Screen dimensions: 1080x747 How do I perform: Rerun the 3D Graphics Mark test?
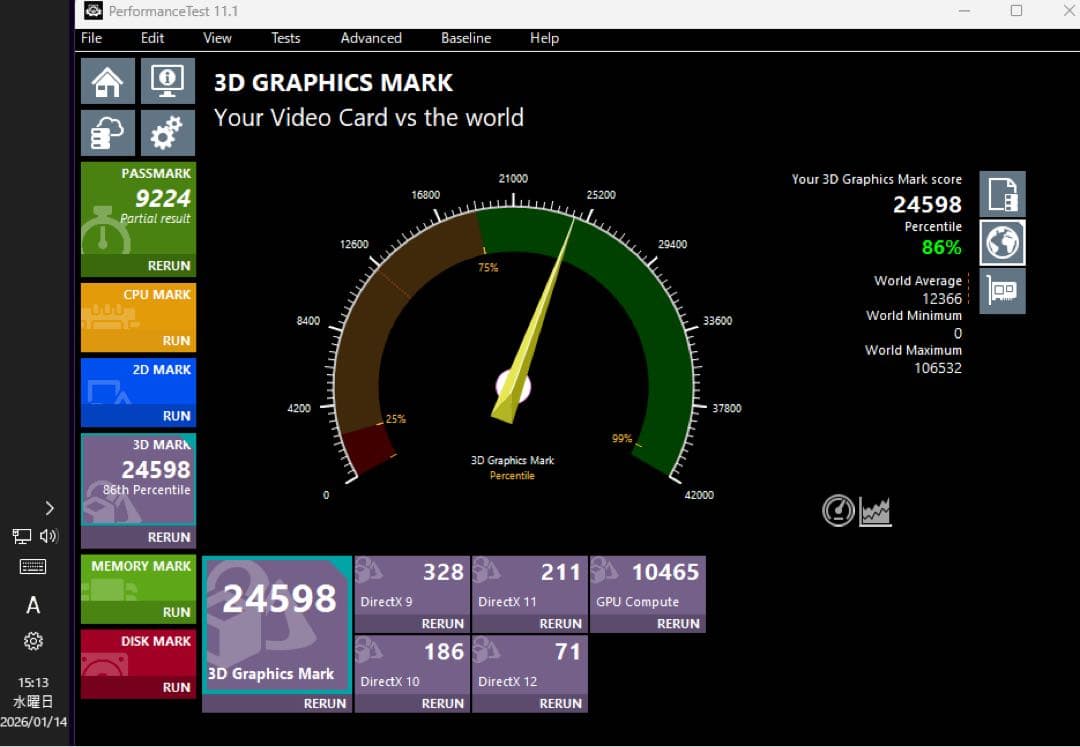[x=325, y=703]
